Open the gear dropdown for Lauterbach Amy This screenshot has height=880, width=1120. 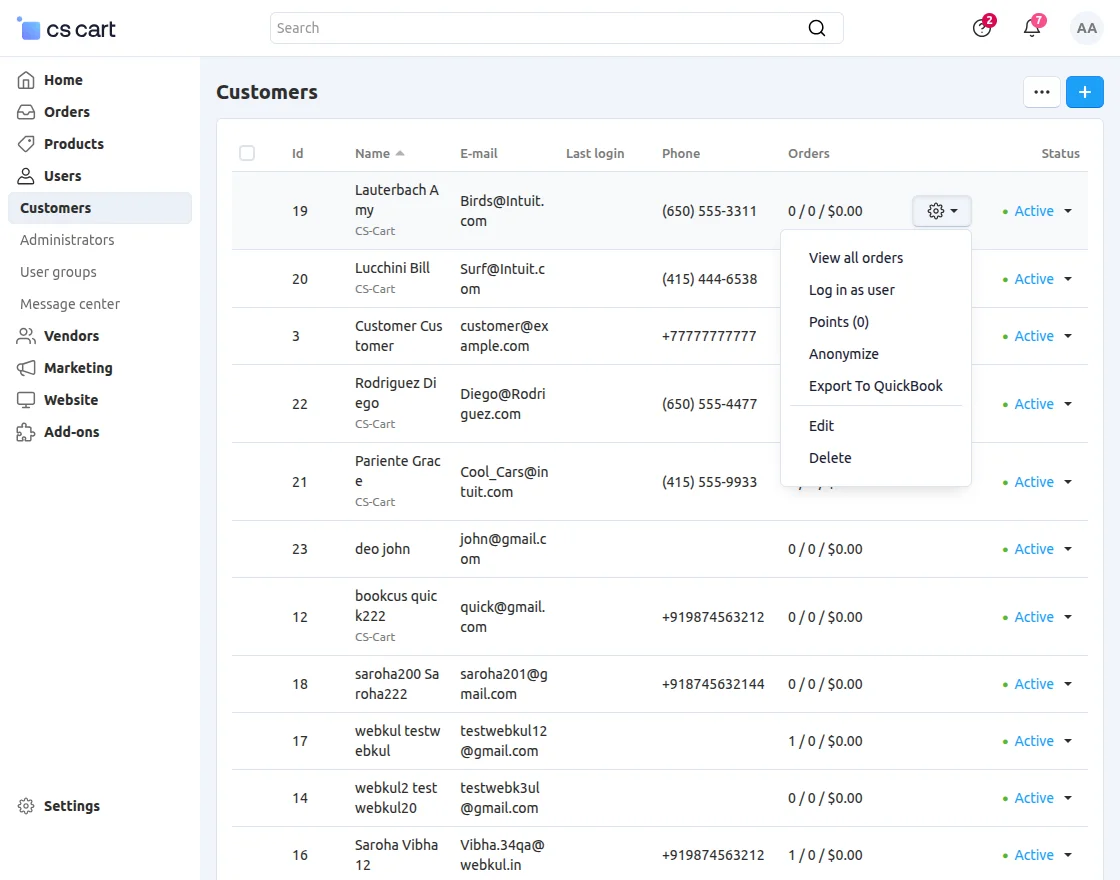942,211
